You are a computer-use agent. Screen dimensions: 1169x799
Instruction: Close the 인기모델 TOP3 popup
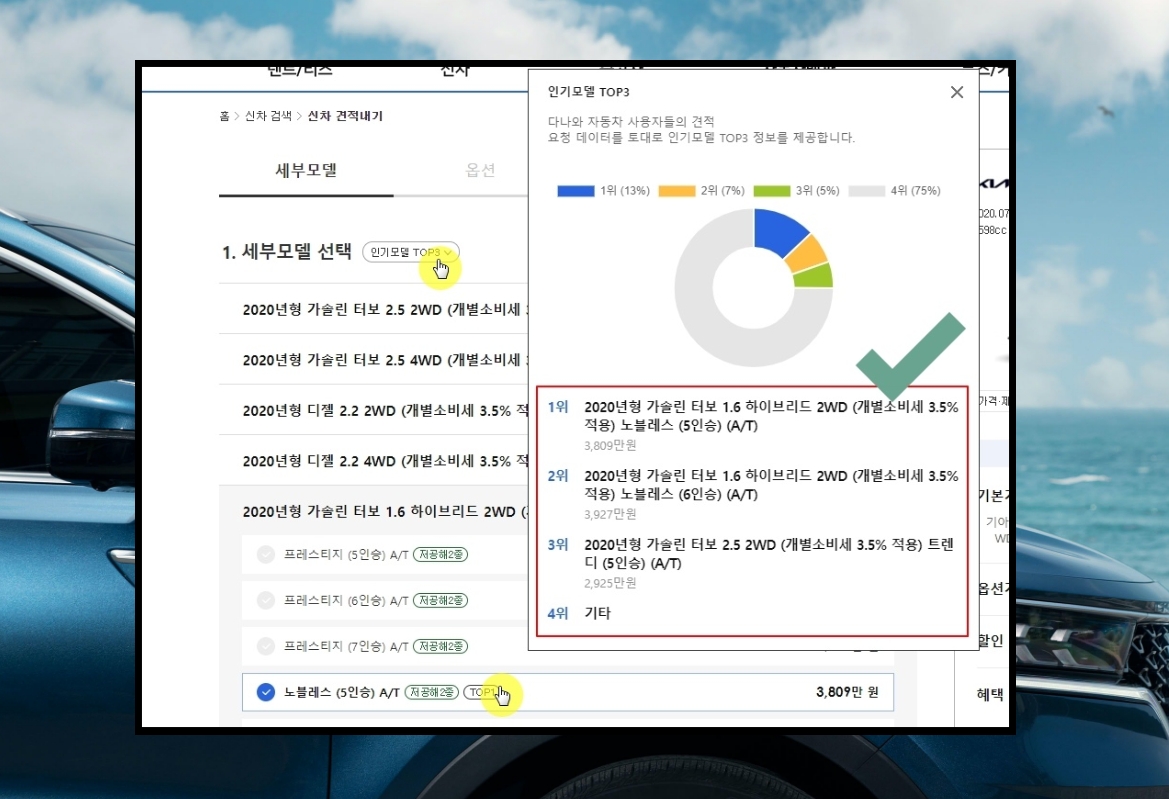(x=957, y=92)
